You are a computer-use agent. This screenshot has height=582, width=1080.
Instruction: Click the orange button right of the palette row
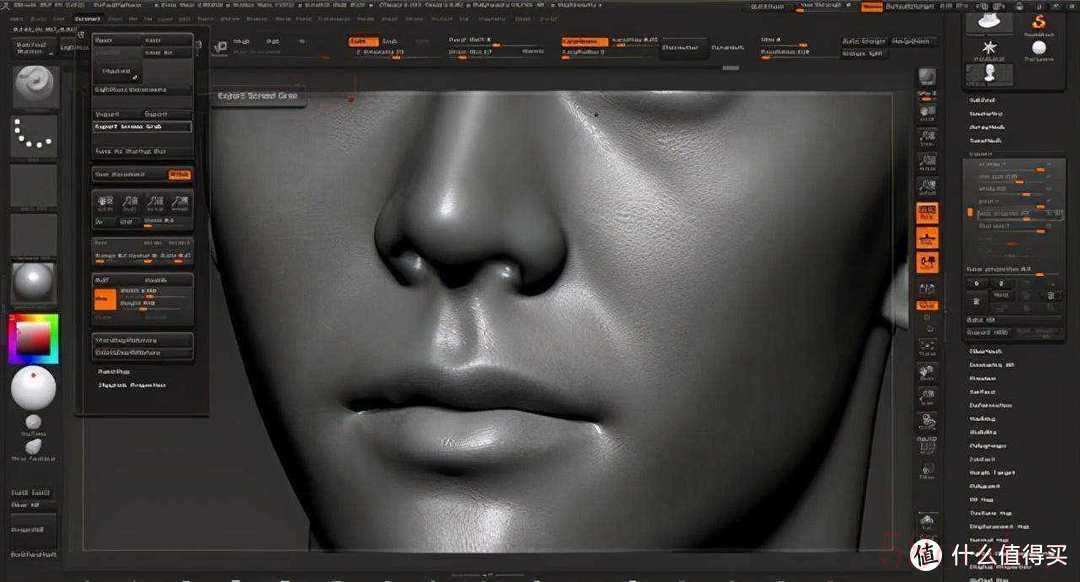(179, 174)
